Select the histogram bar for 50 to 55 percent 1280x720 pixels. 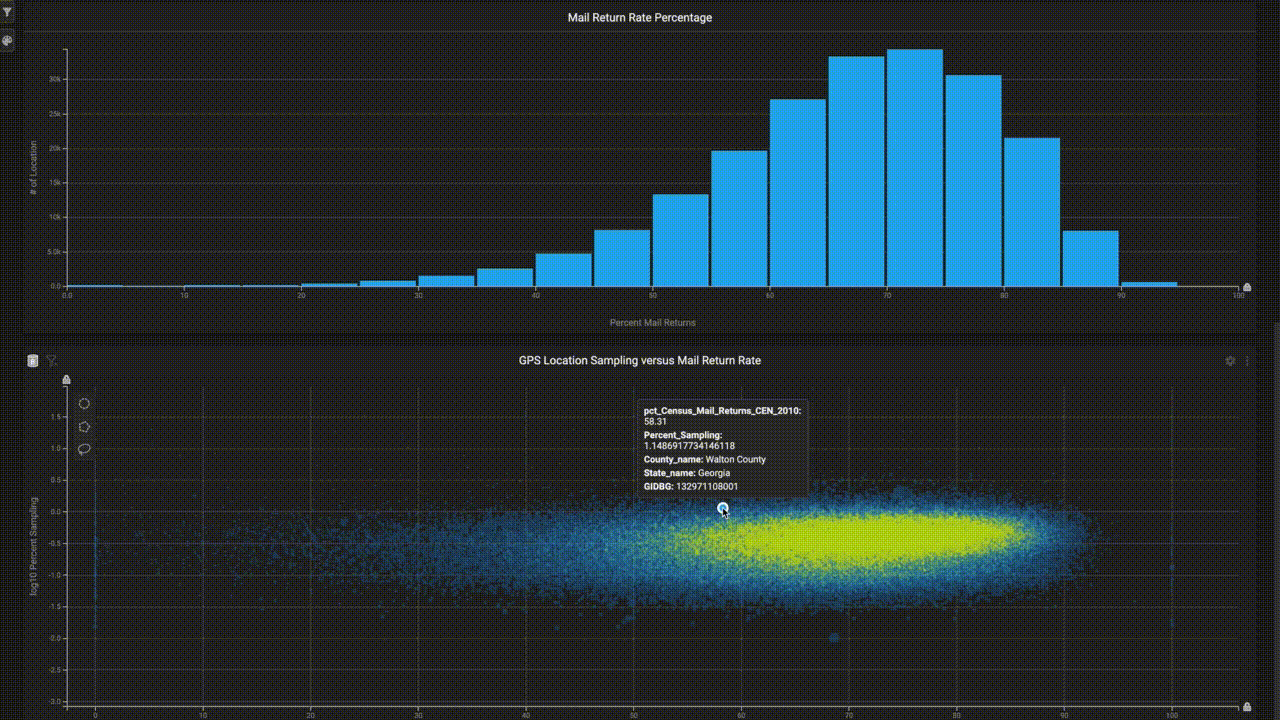(681, 240)
